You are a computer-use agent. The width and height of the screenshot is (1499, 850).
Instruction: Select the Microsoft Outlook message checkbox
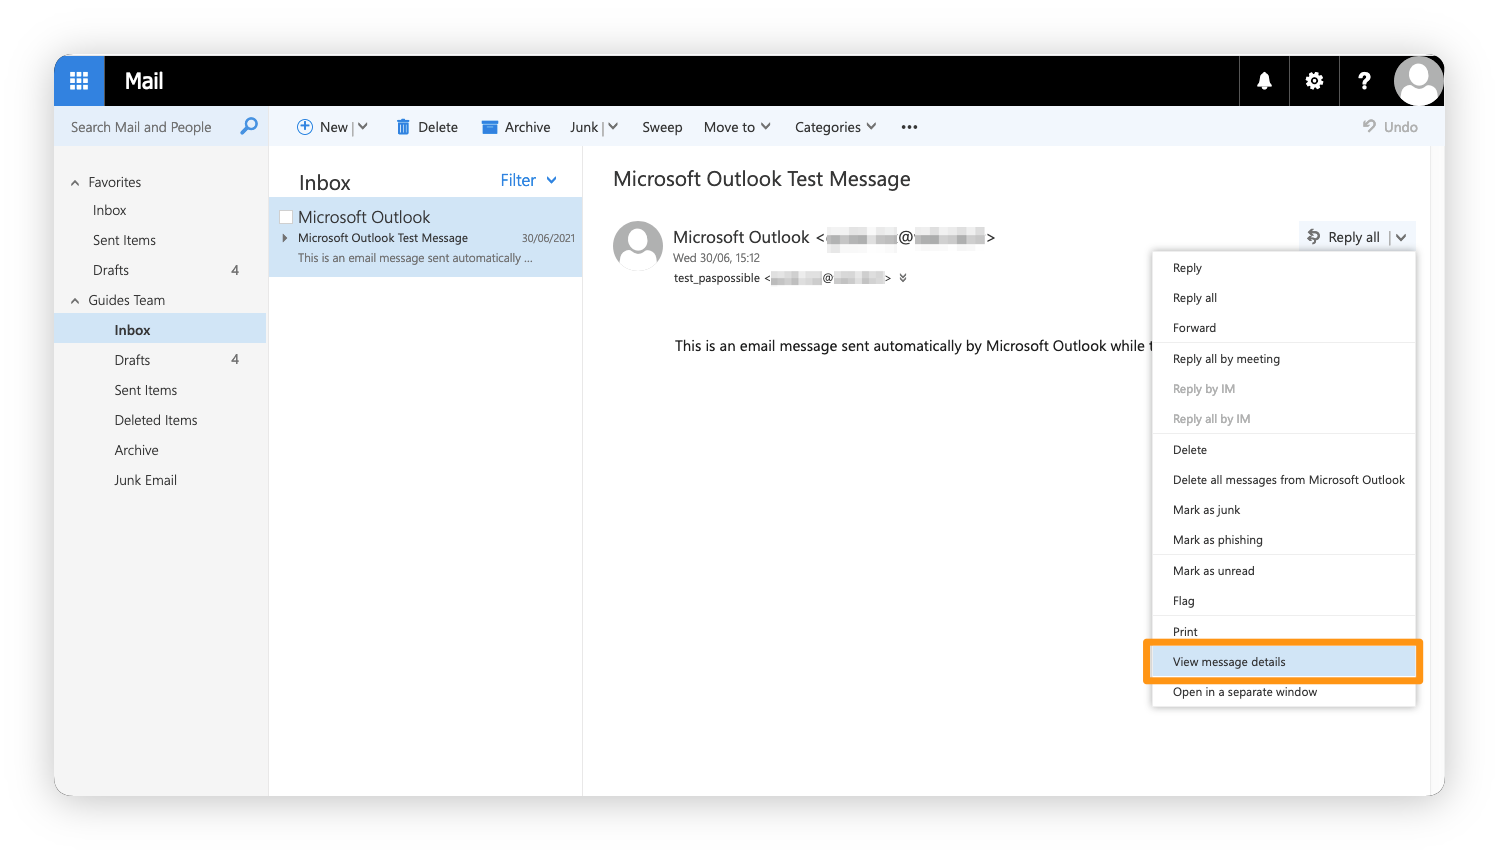pyautogui.click(x=286, y=216)
